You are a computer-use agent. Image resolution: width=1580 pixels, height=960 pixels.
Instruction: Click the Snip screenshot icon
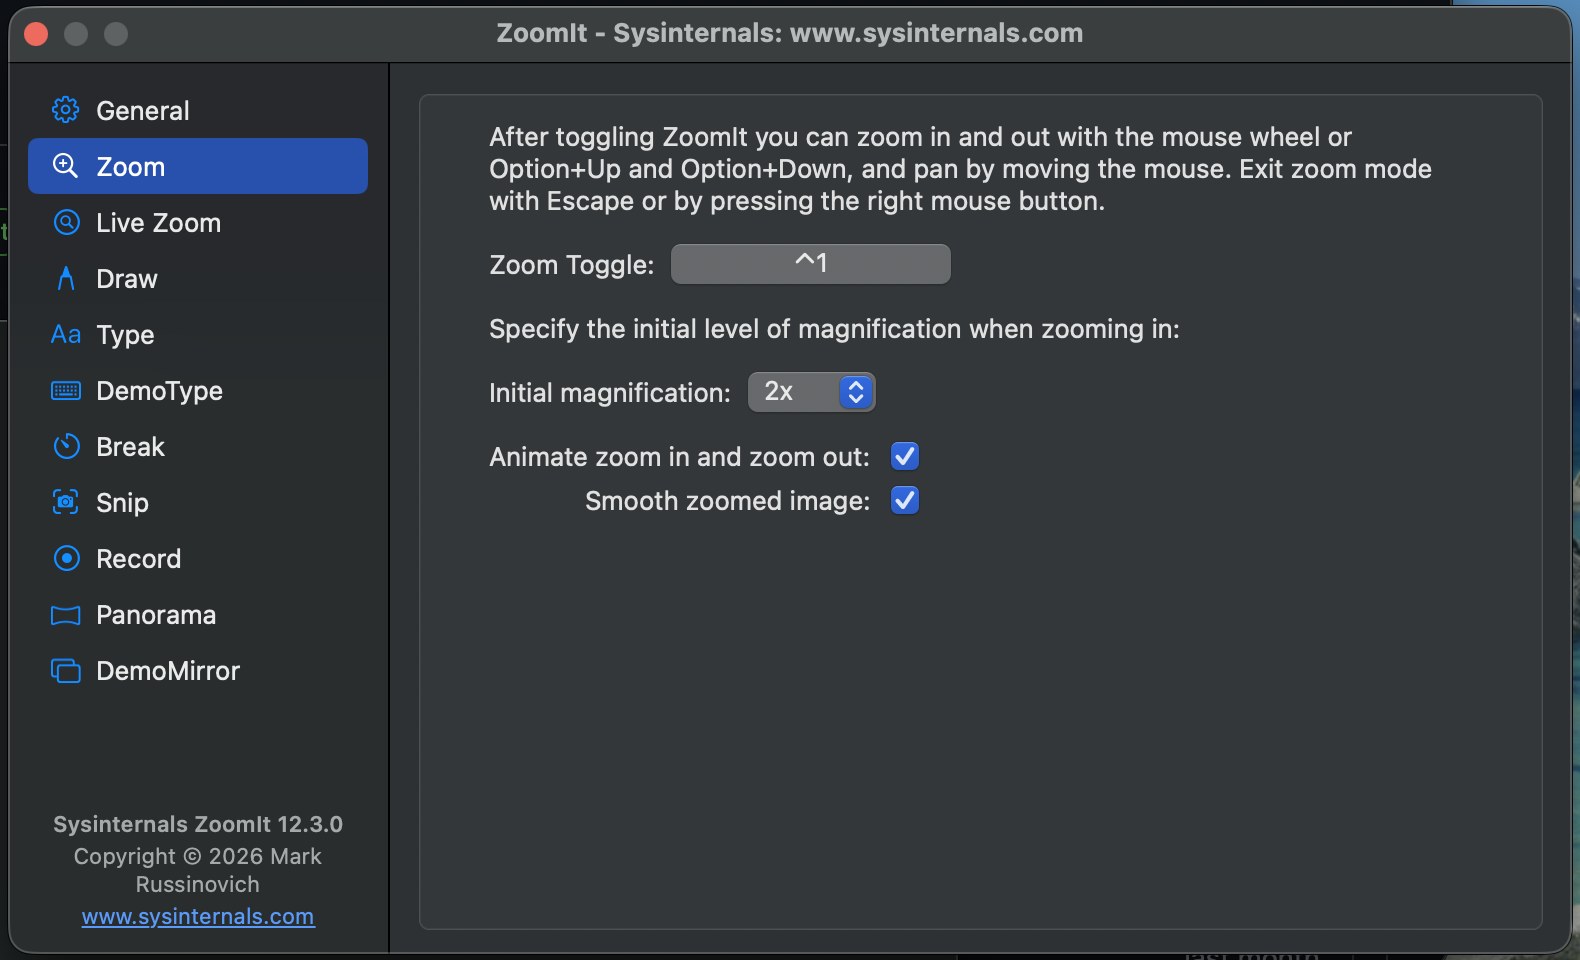pos(66,502)
